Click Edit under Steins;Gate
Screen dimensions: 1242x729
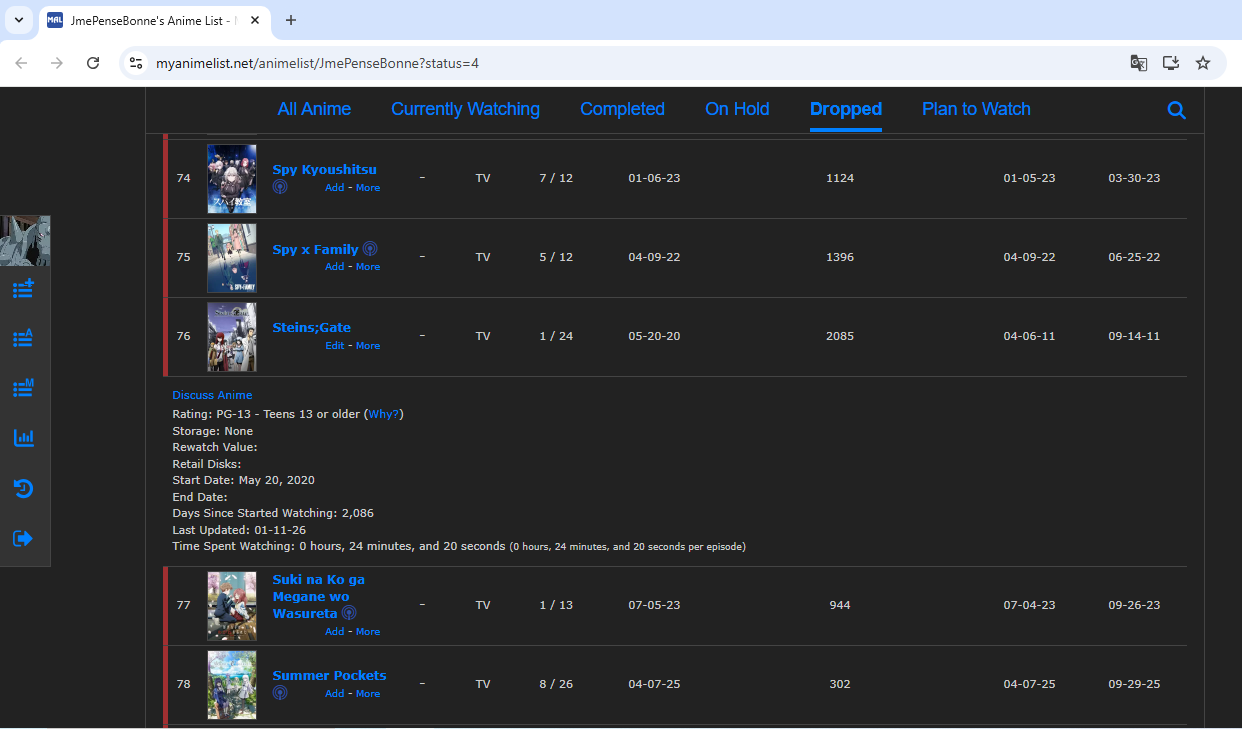tap(334, 346)
